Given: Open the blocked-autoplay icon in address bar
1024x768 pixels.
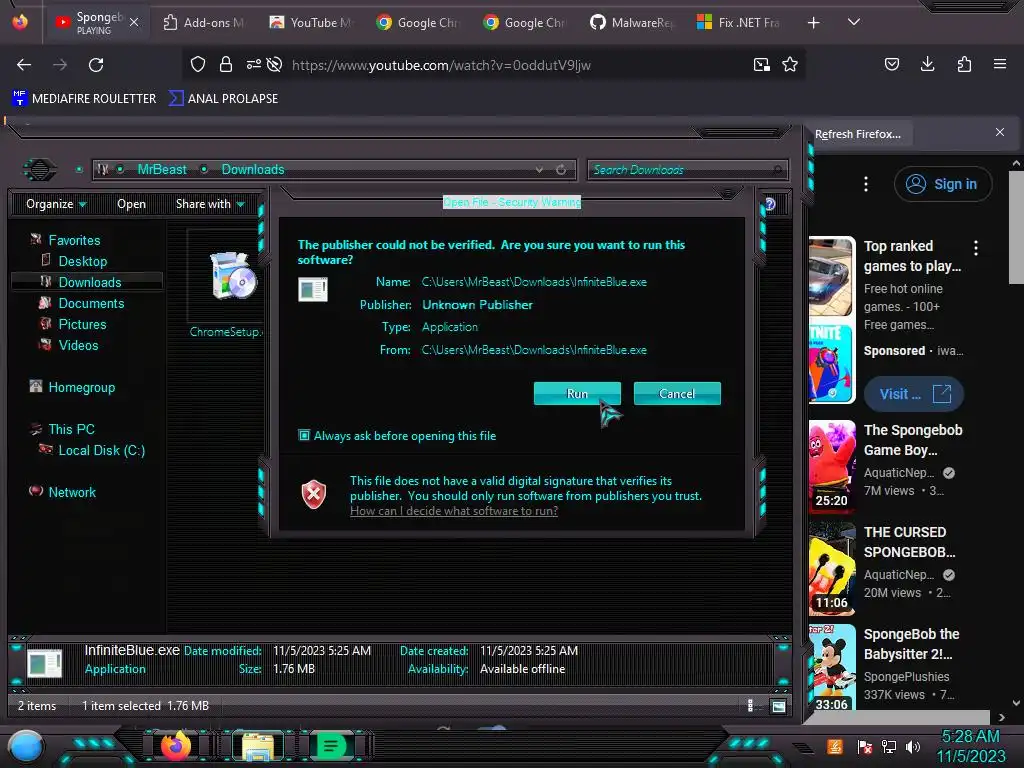Looking at the screenshot, I should [x=275, y=64].
